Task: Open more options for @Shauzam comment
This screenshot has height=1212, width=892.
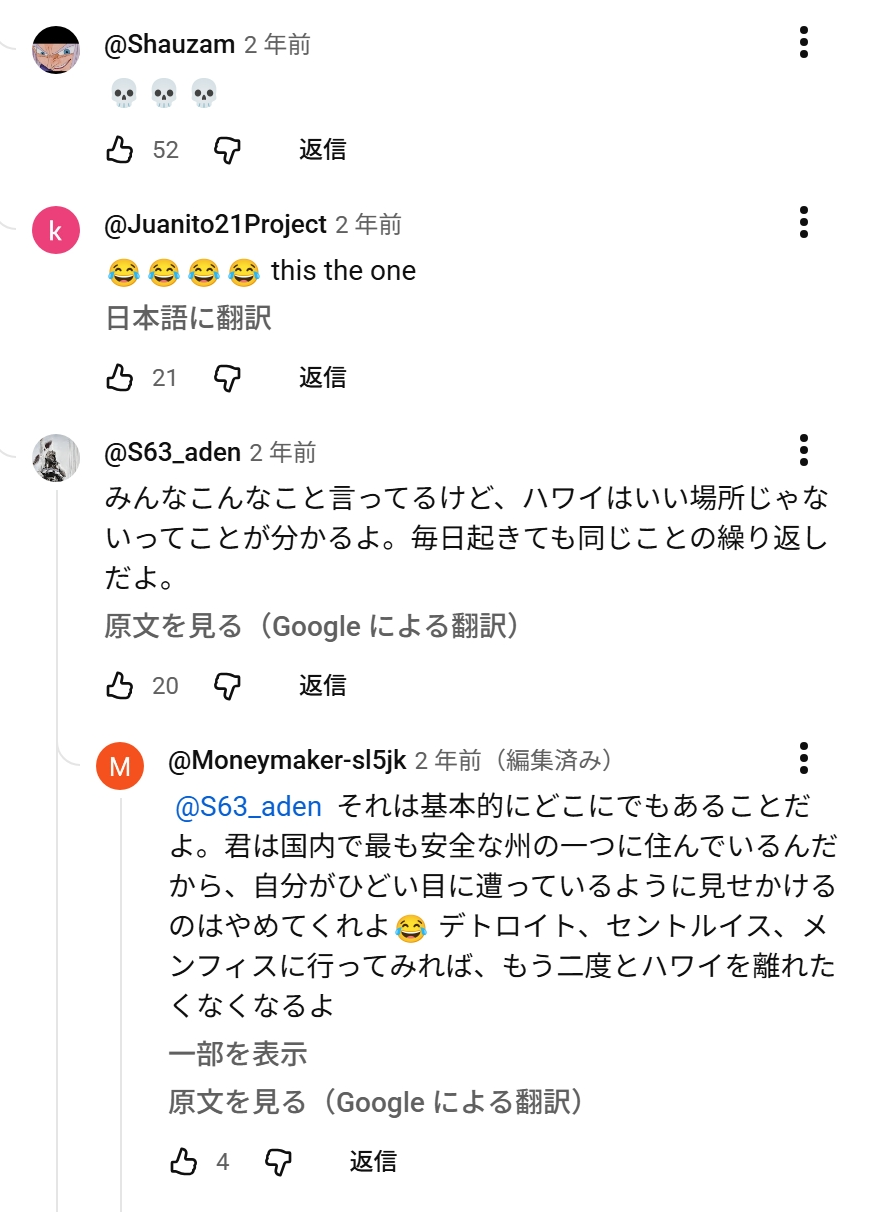Action: [803, 43]
